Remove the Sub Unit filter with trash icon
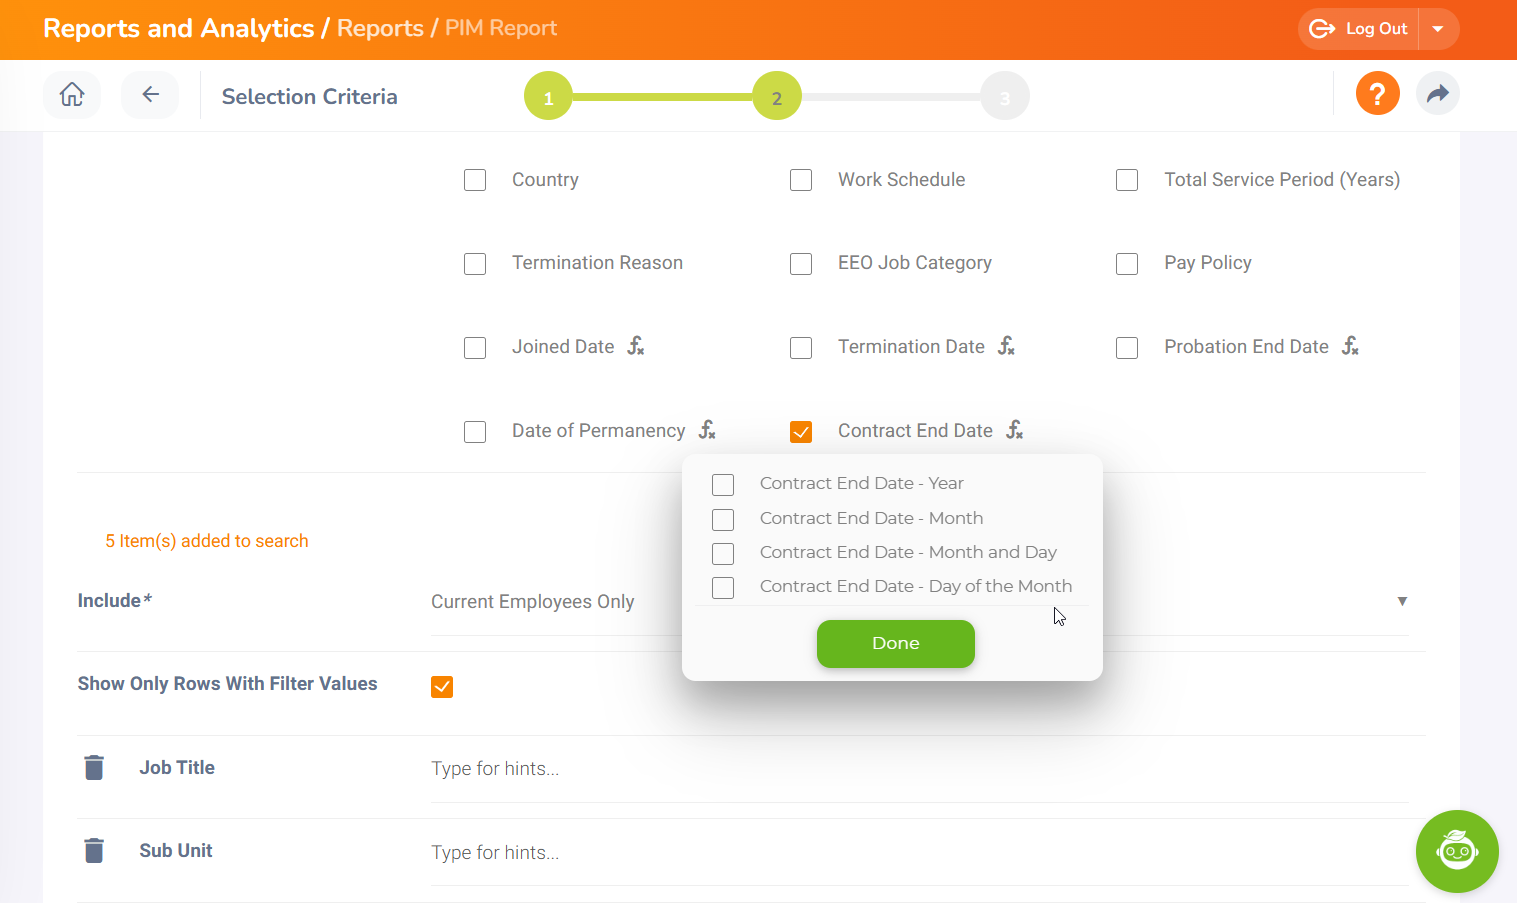 click(x=94, y=851)
